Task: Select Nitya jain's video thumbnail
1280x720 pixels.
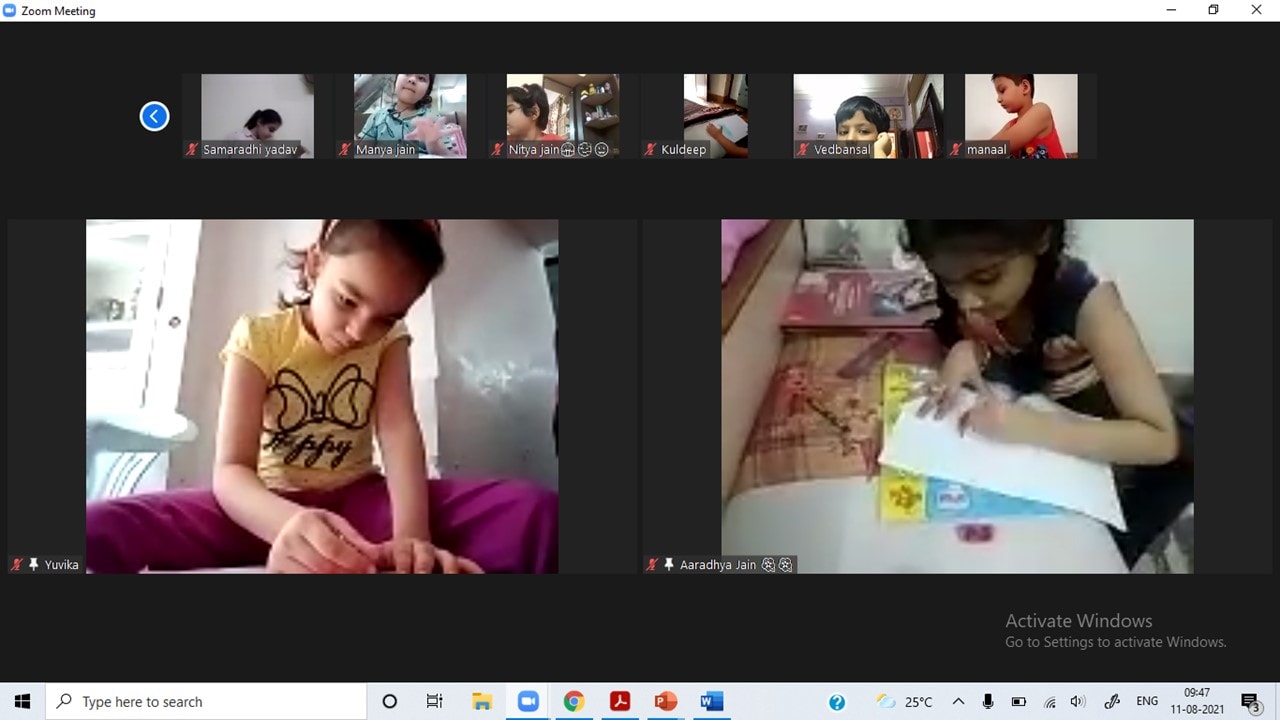Action: pos(563,116)
